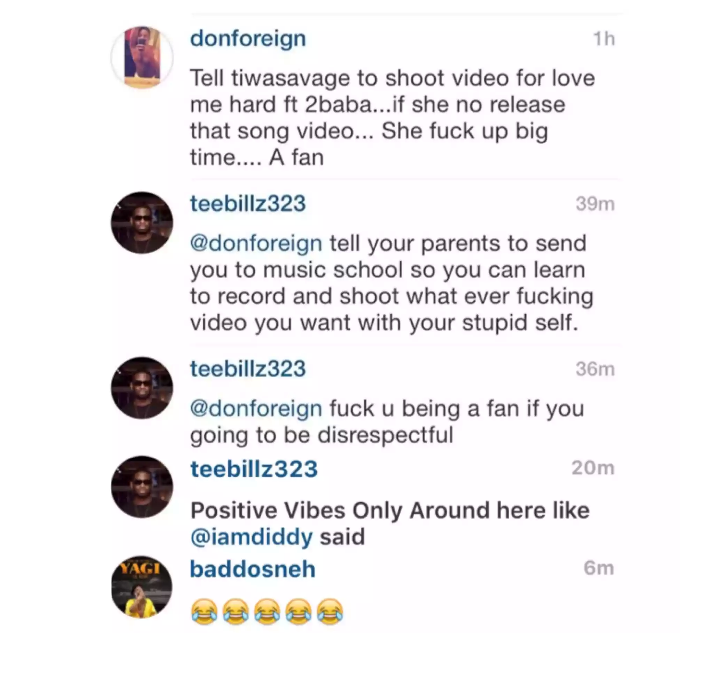
Task: Click the baddosneh username
Action: pyautogui.click(x=253, y=569)
